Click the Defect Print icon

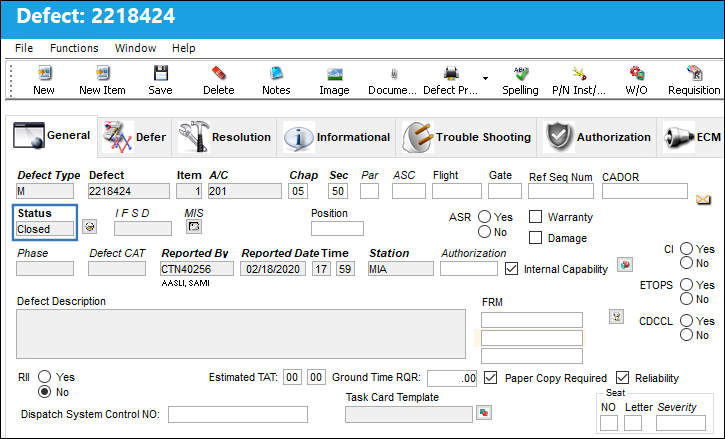[x=451, y=73]
